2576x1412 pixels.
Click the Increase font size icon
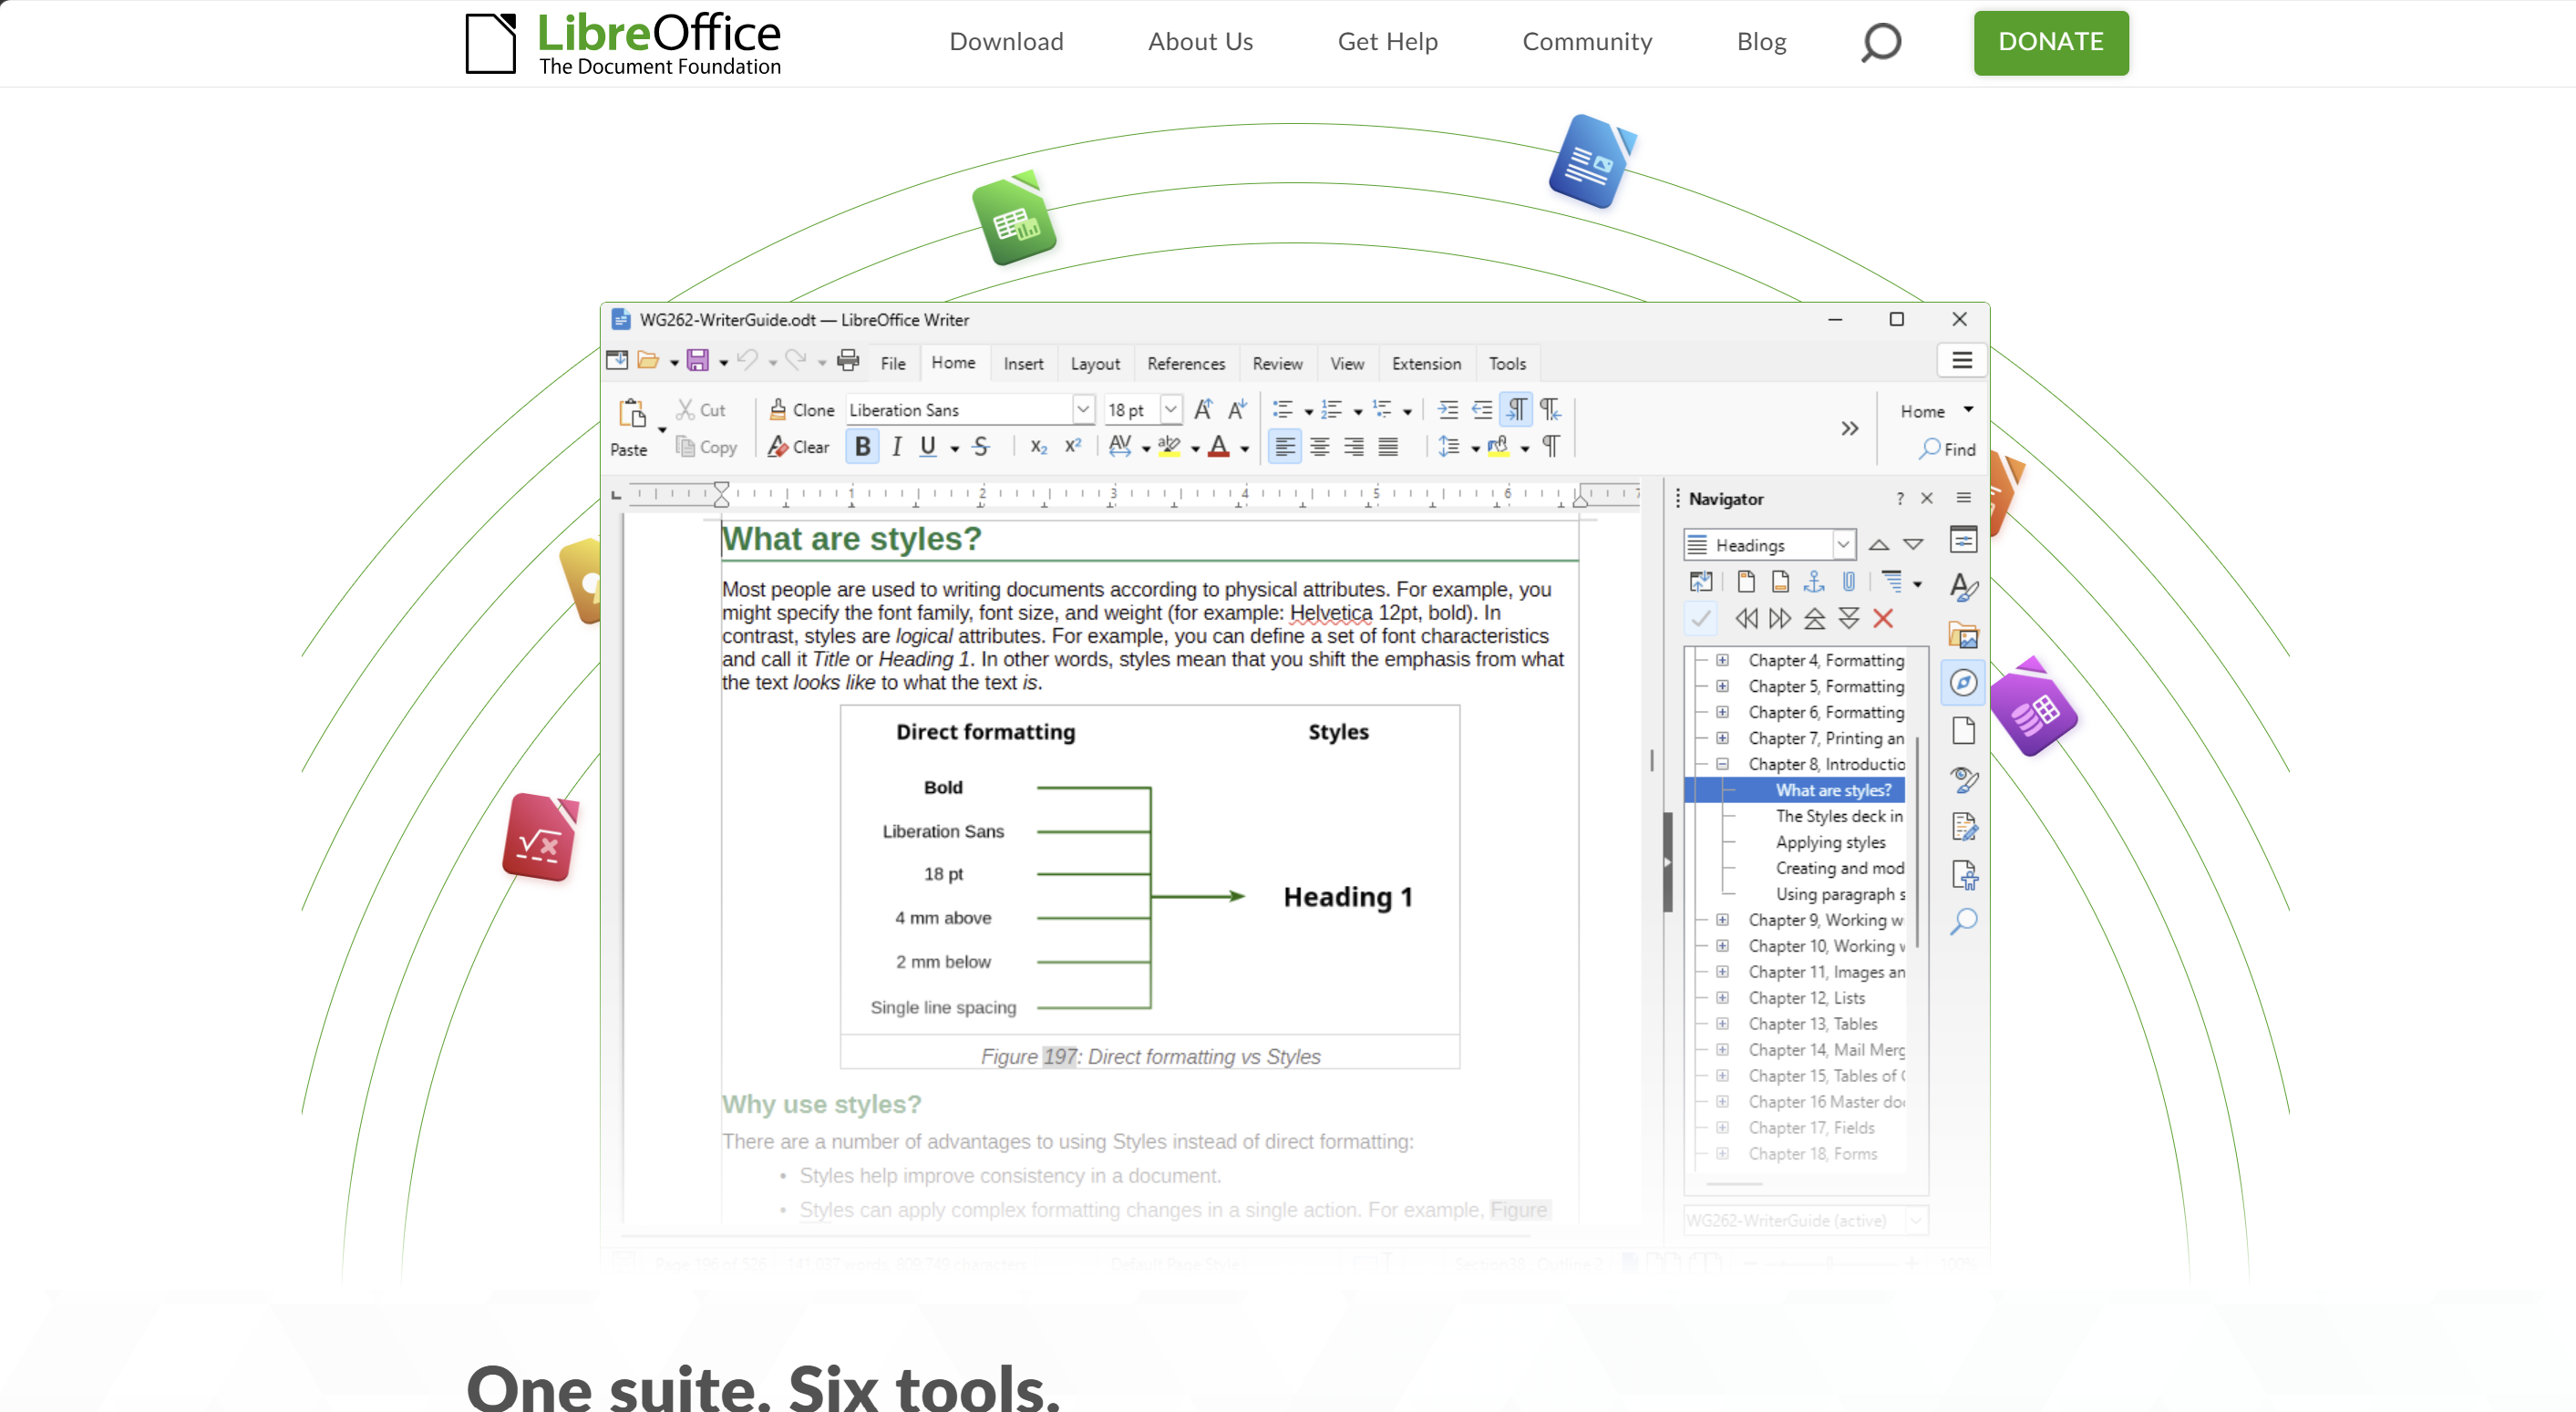point(1203,410)
